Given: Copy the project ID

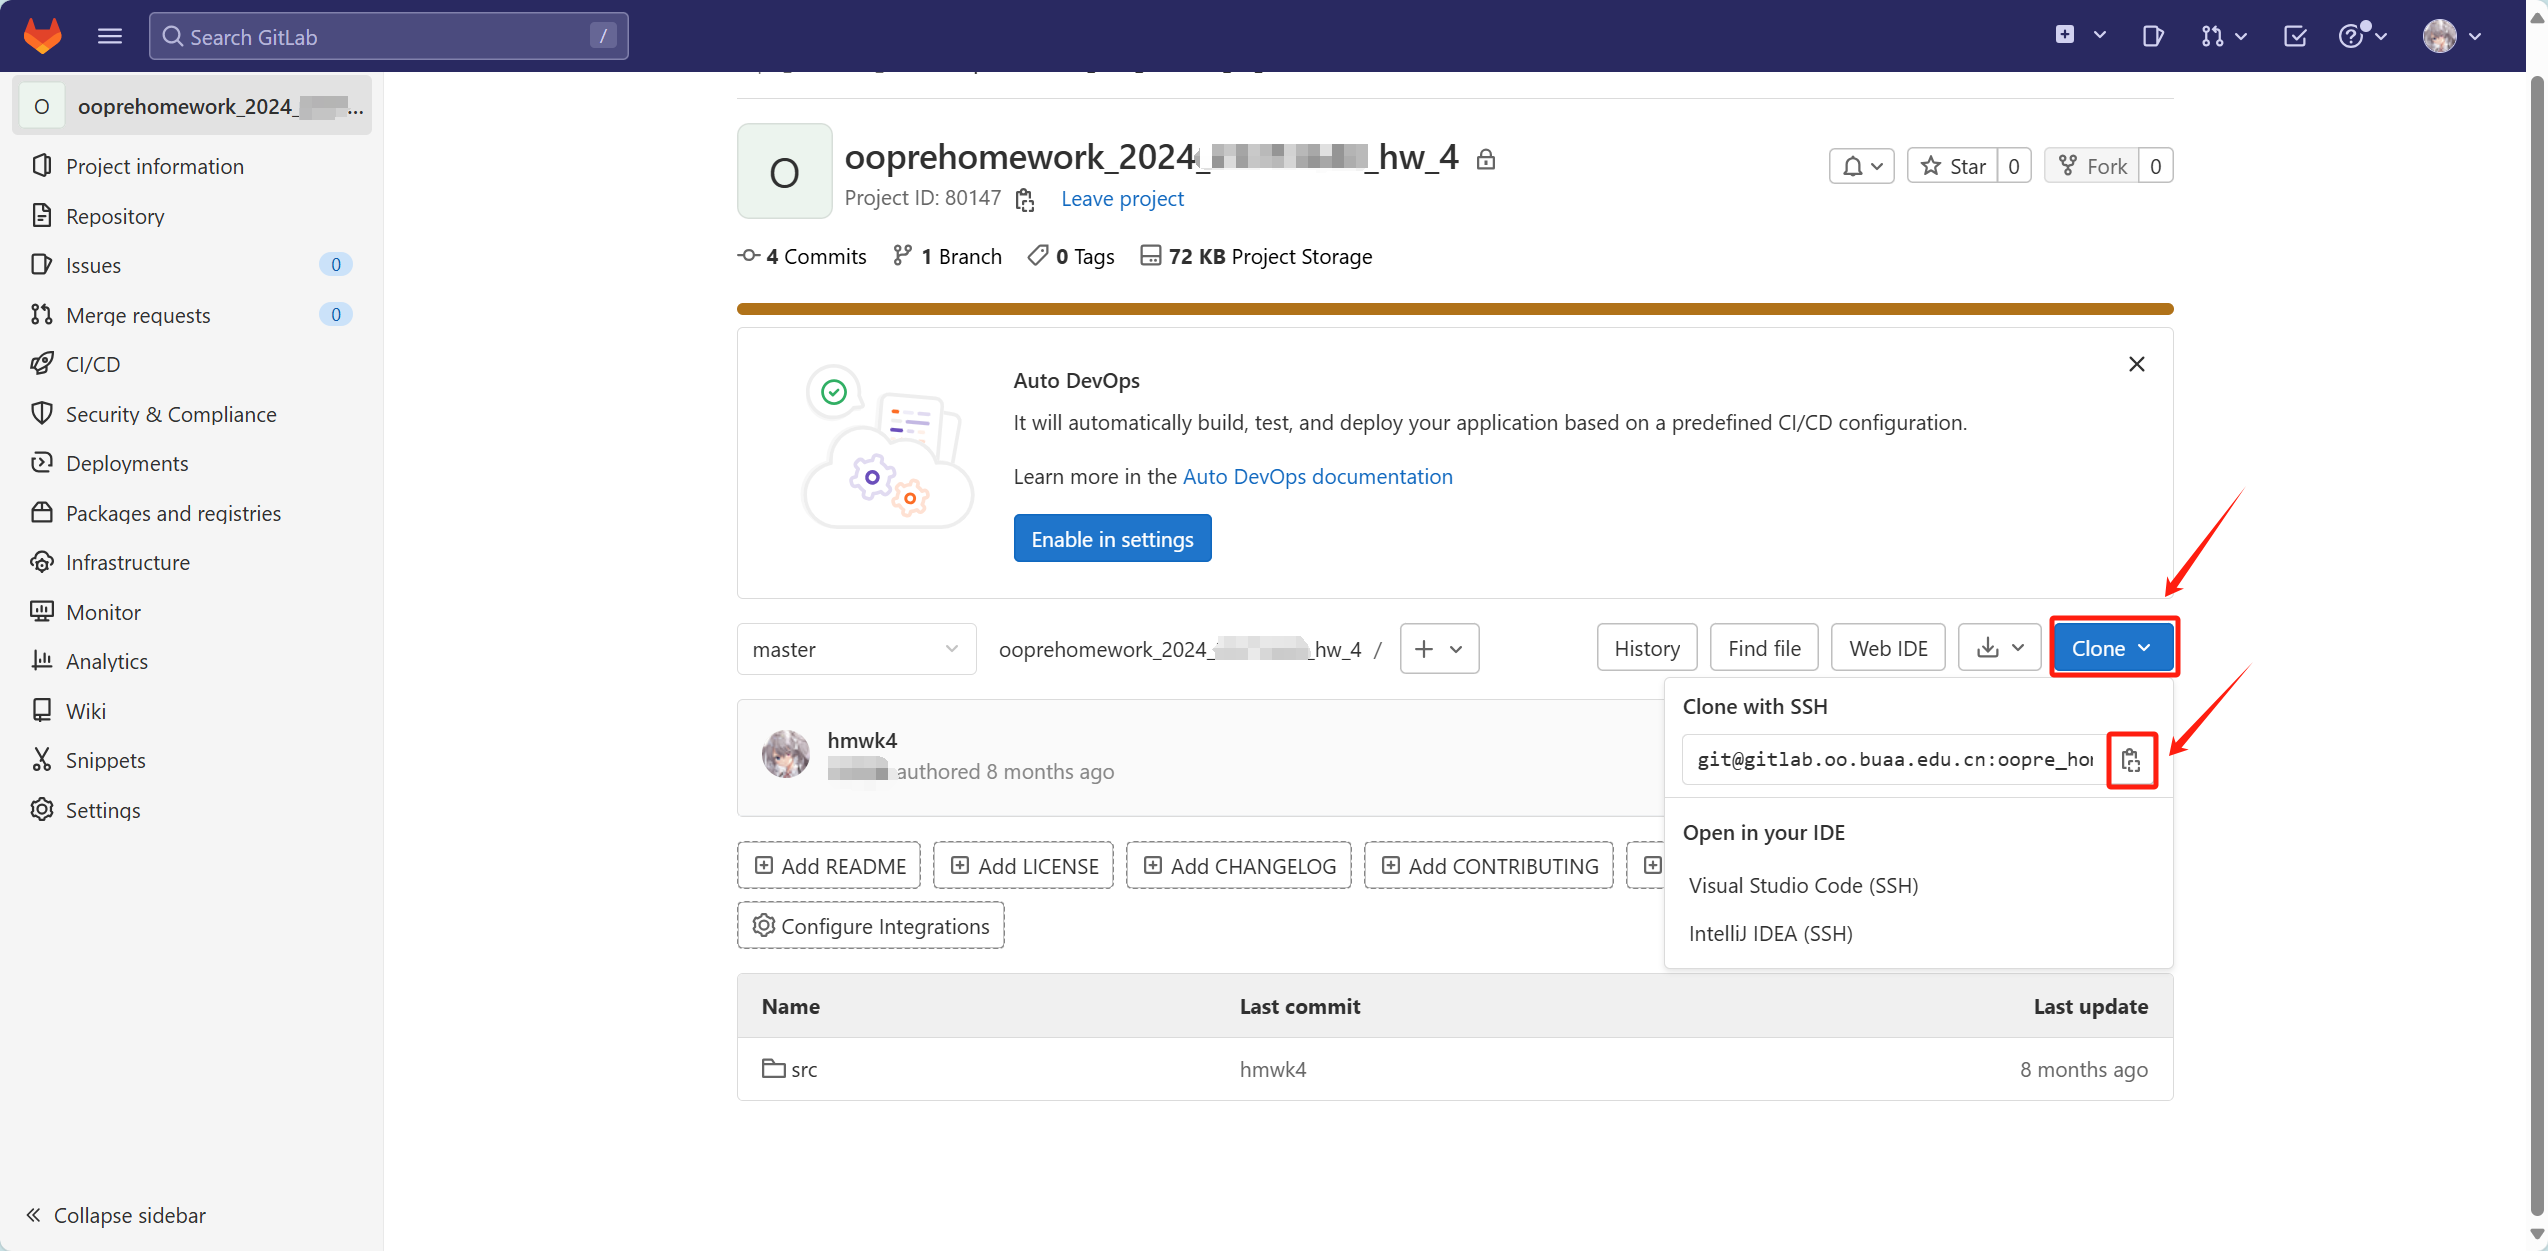Looking at the screenshot, I should (1025, 199).
